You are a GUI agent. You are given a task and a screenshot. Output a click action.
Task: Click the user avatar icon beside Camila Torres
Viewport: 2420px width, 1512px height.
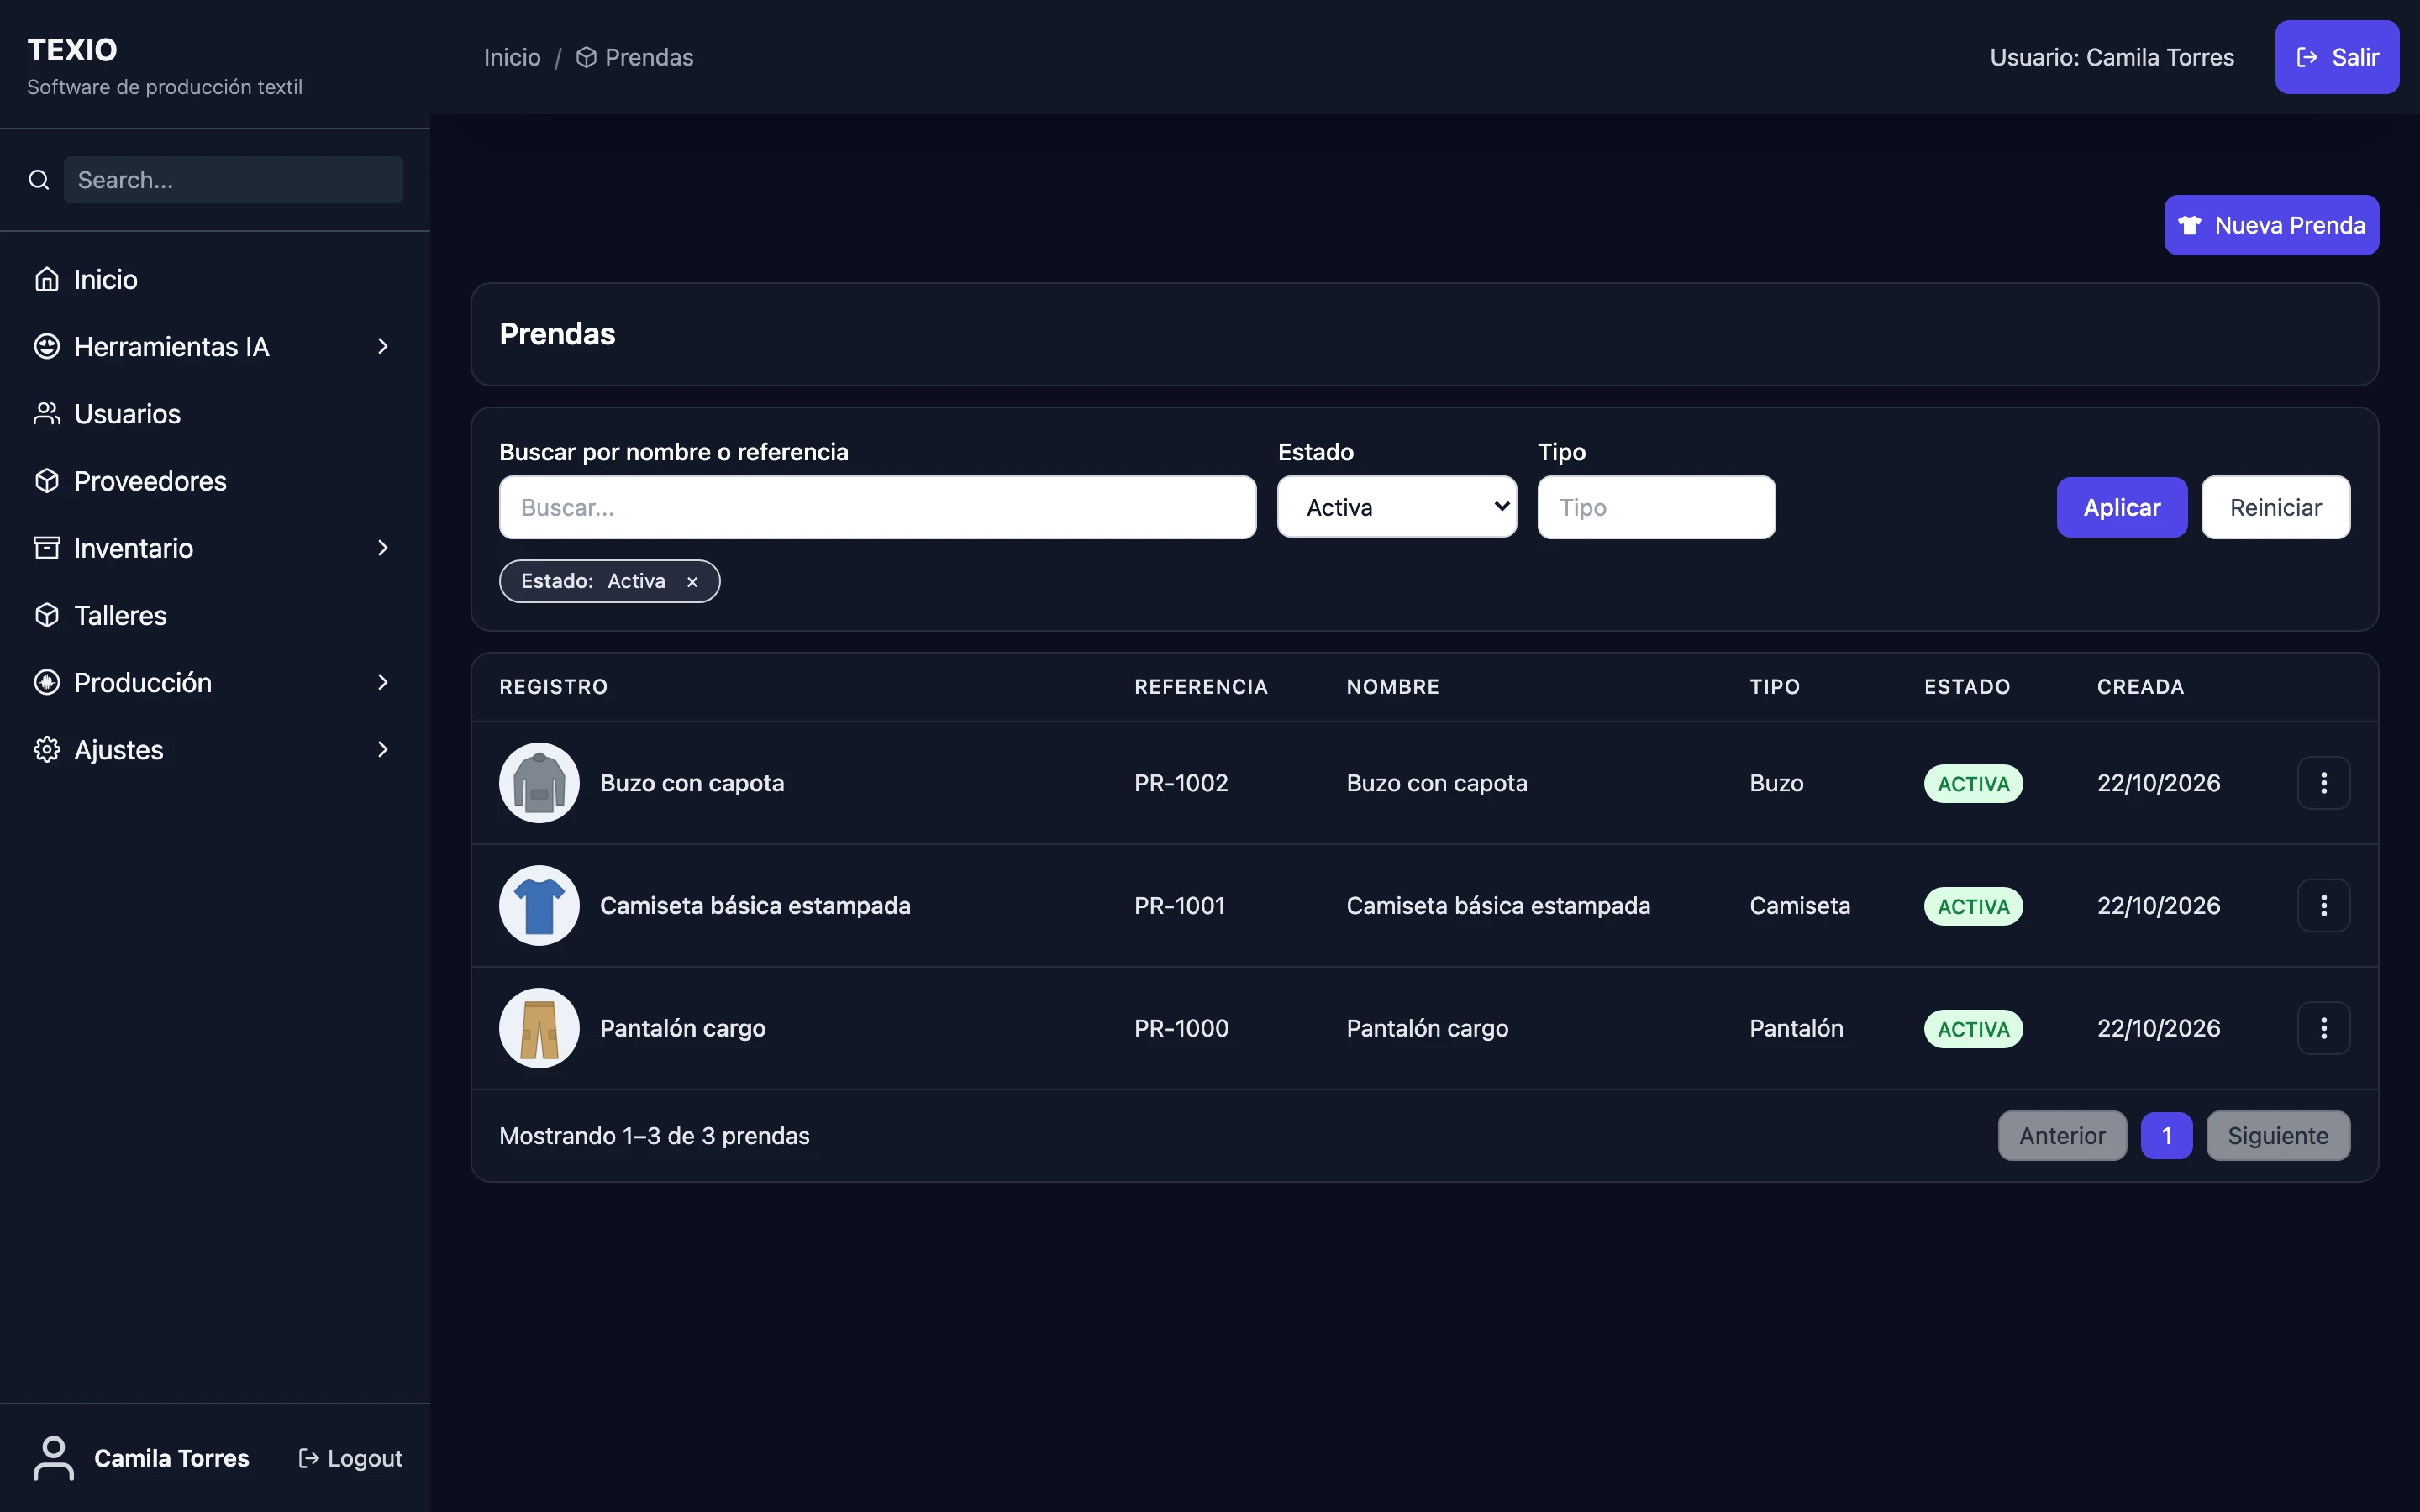click(x=54, y=1458)
